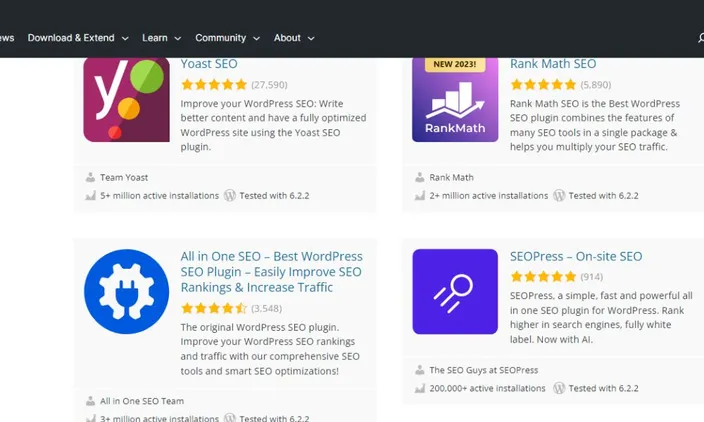The image size is (704, 422).
Task: Click The SEO Guys at SEOPress author name
Action: pyautogui.click(x=484, y=370)
